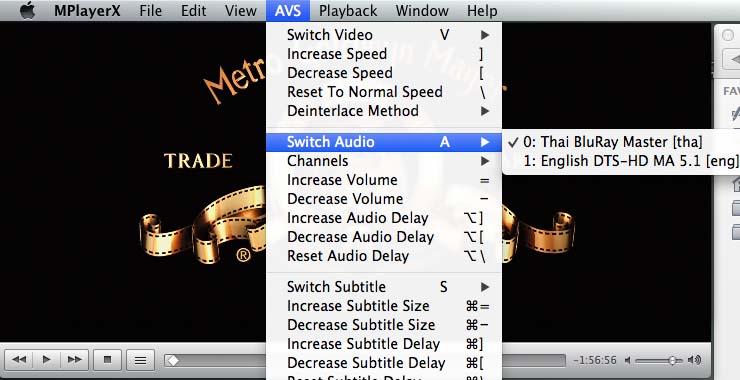Image resolution: width=740 pixels, height=380 pixels.
Task: Open the View menu
Action: [x=240, y=10]
